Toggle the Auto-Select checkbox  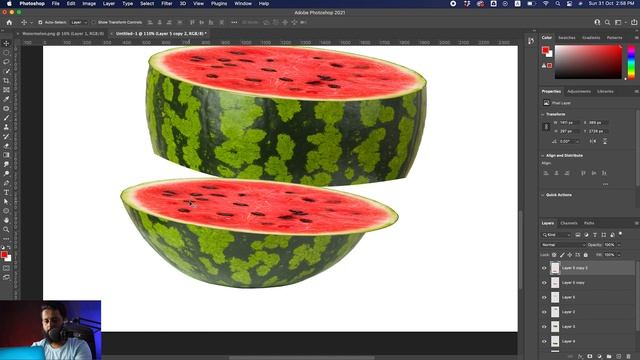pos(40,22)
